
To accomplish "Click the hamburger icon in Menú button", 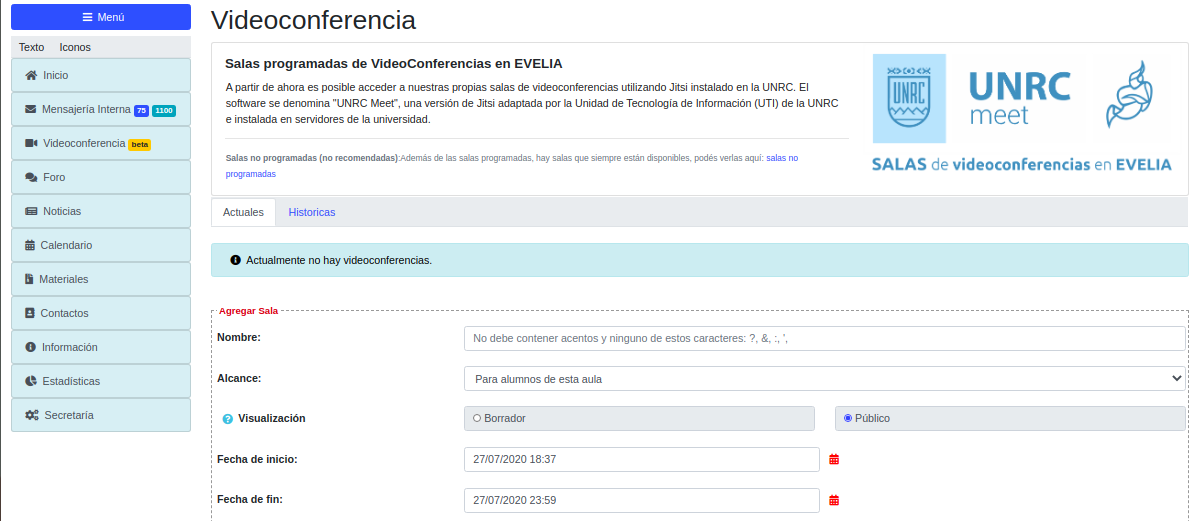I will [87, 17].
